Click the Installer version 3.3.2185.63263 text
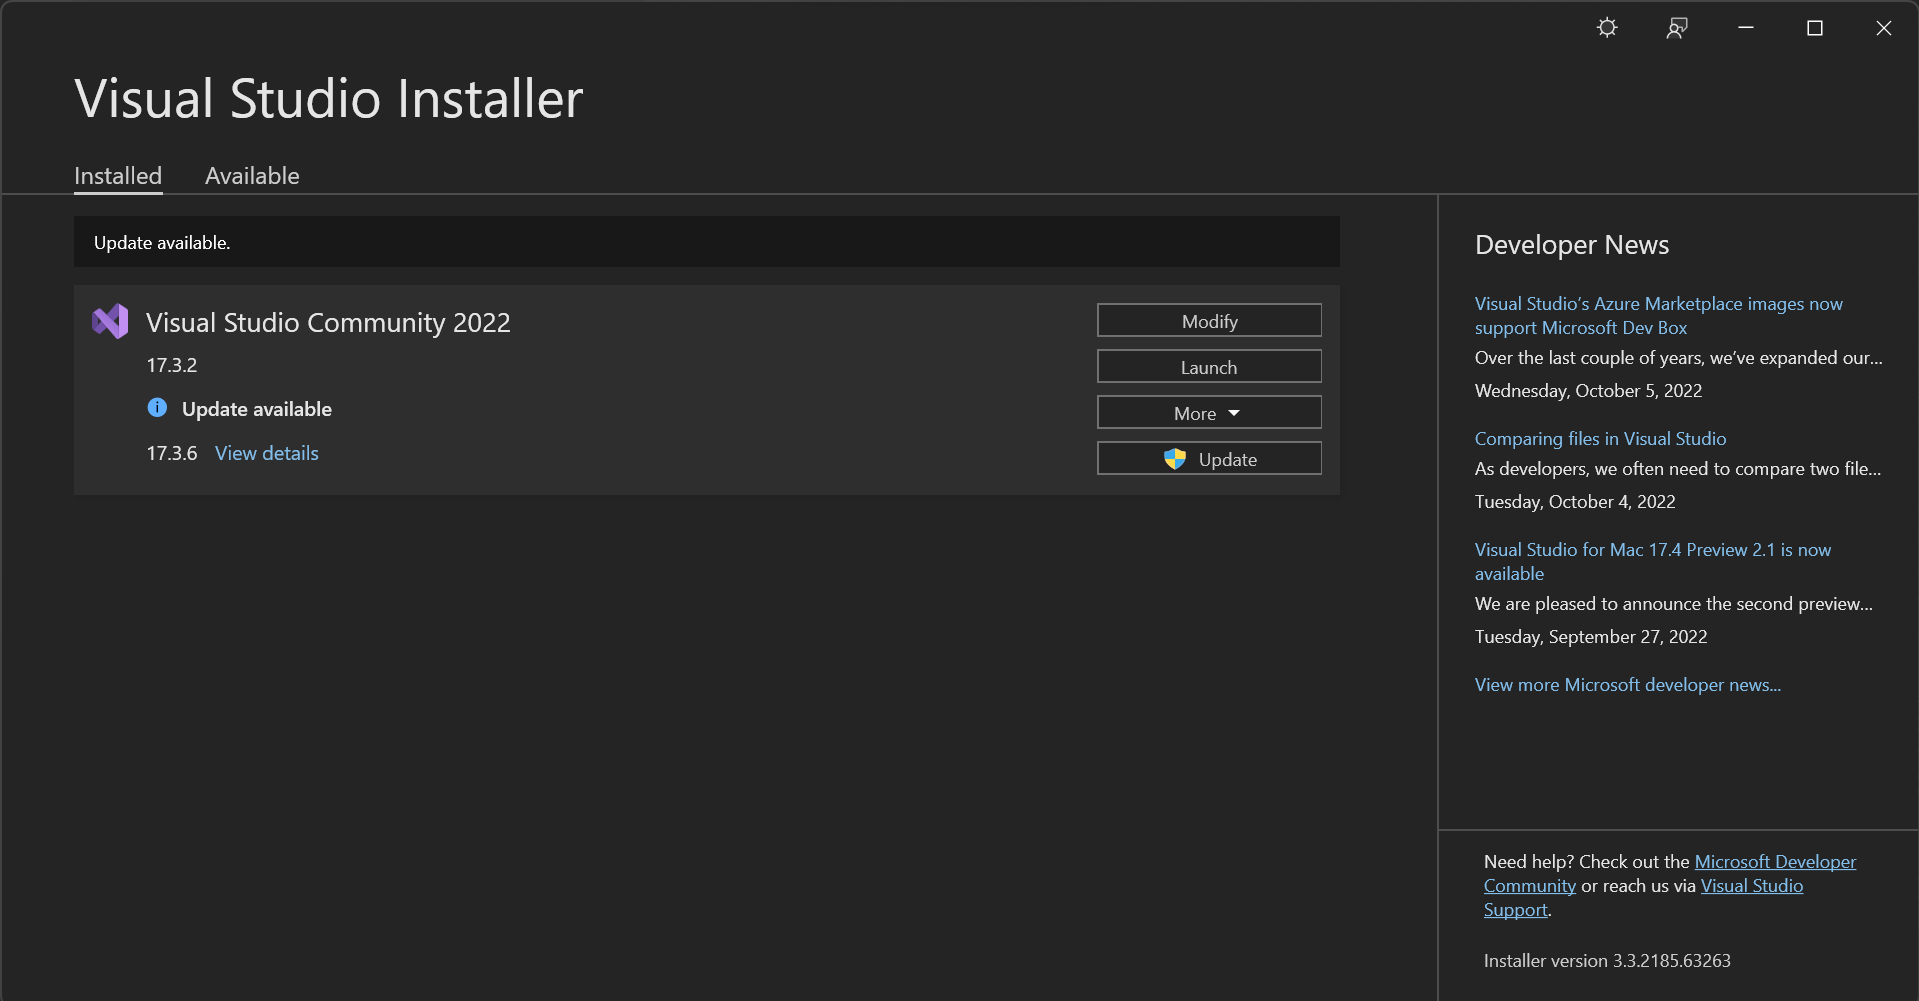The image size is (1919, 1001). [x=1607, y=961]
